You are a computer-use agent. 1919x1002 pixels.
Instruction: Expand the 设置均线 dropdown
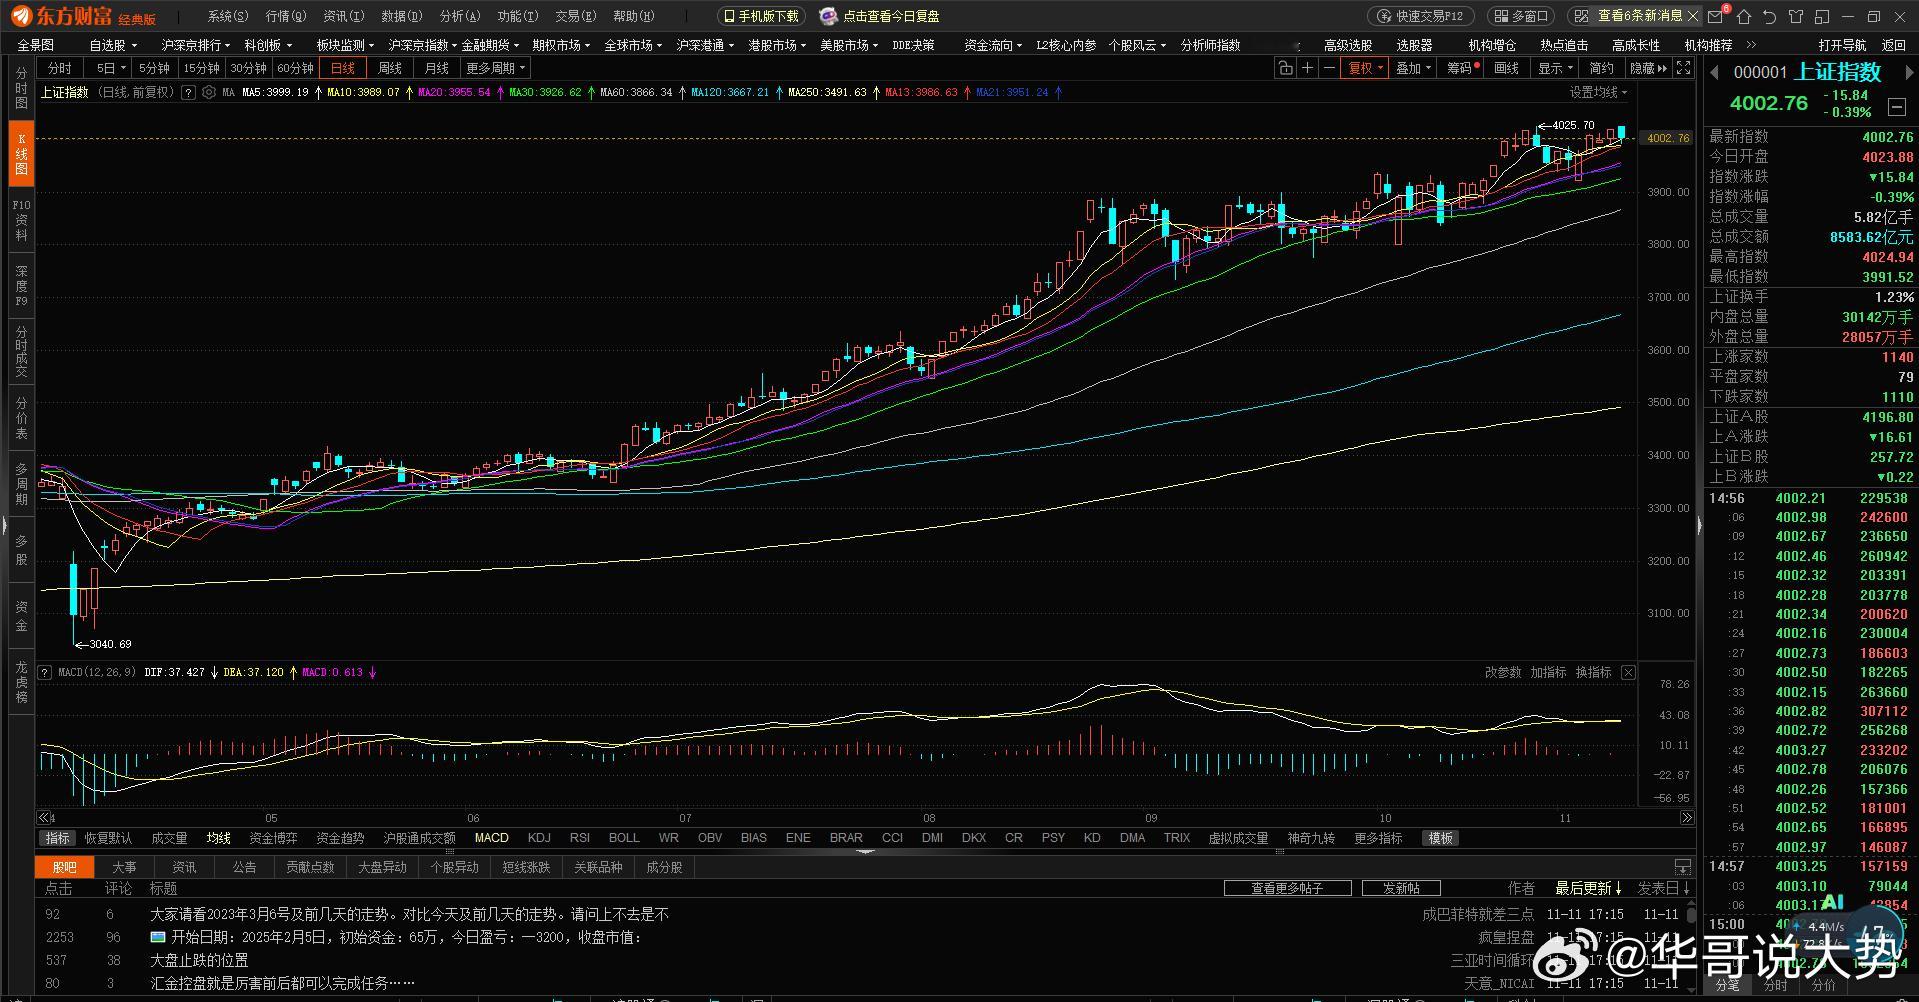point(1598,92)
